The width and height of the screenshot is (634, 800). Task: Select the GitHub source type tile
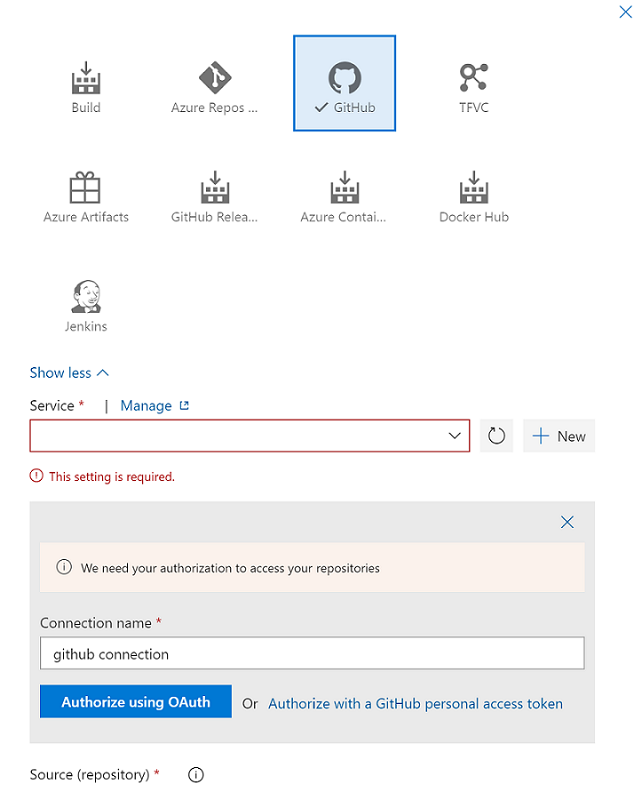tap(344, 84)
